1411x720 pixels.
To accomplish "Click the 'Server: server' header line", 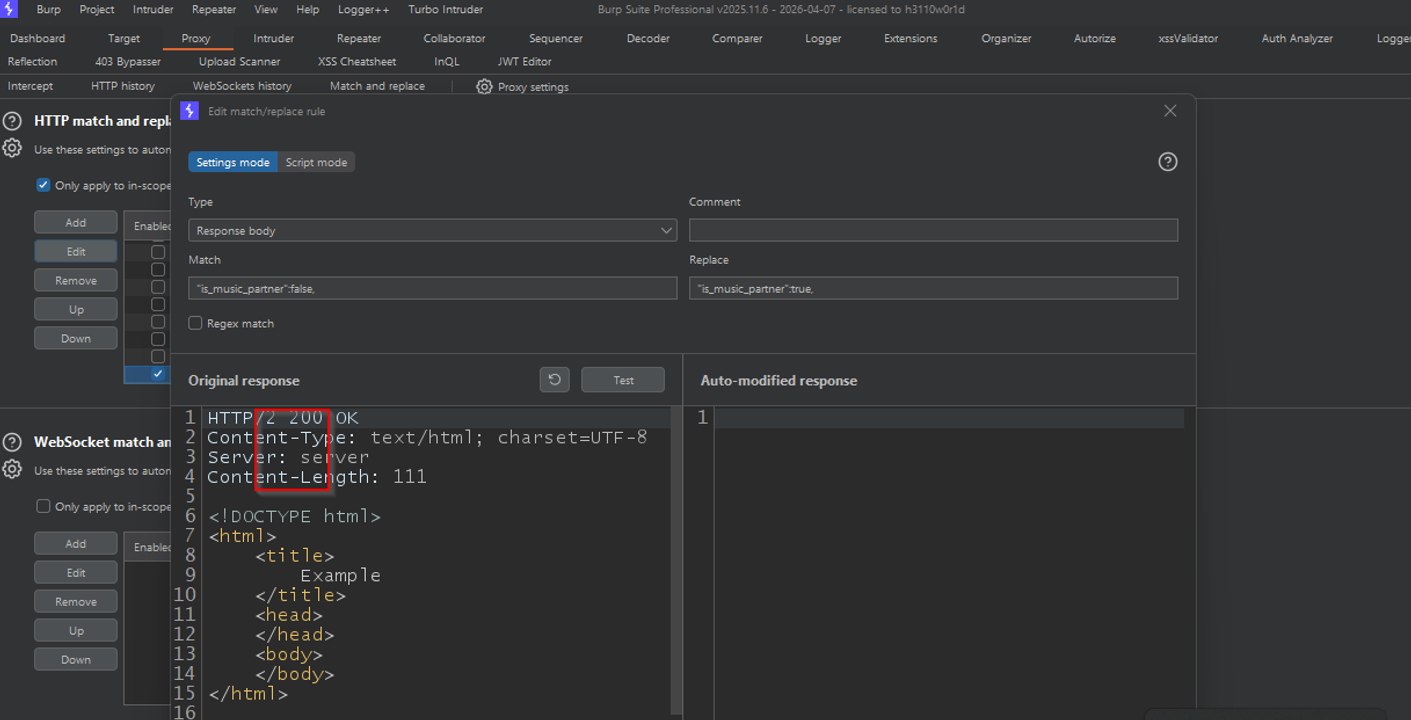I will click(x=288, y=457).
